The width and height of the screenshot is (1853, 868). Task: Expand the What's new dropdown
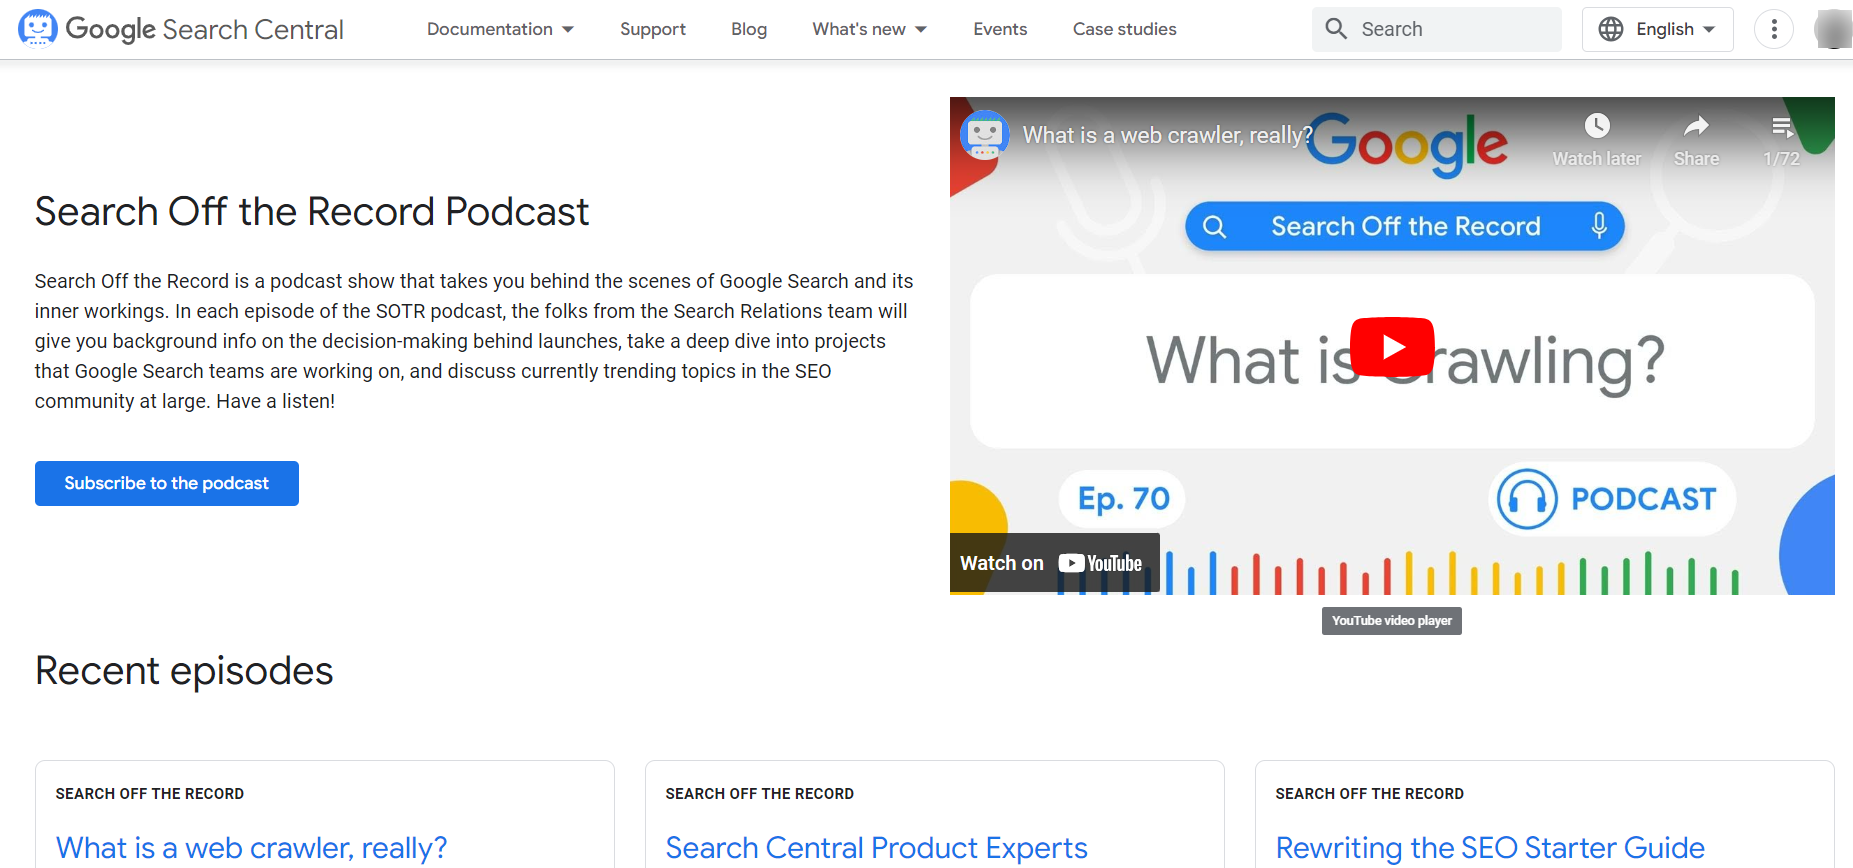tap(869, 29)
